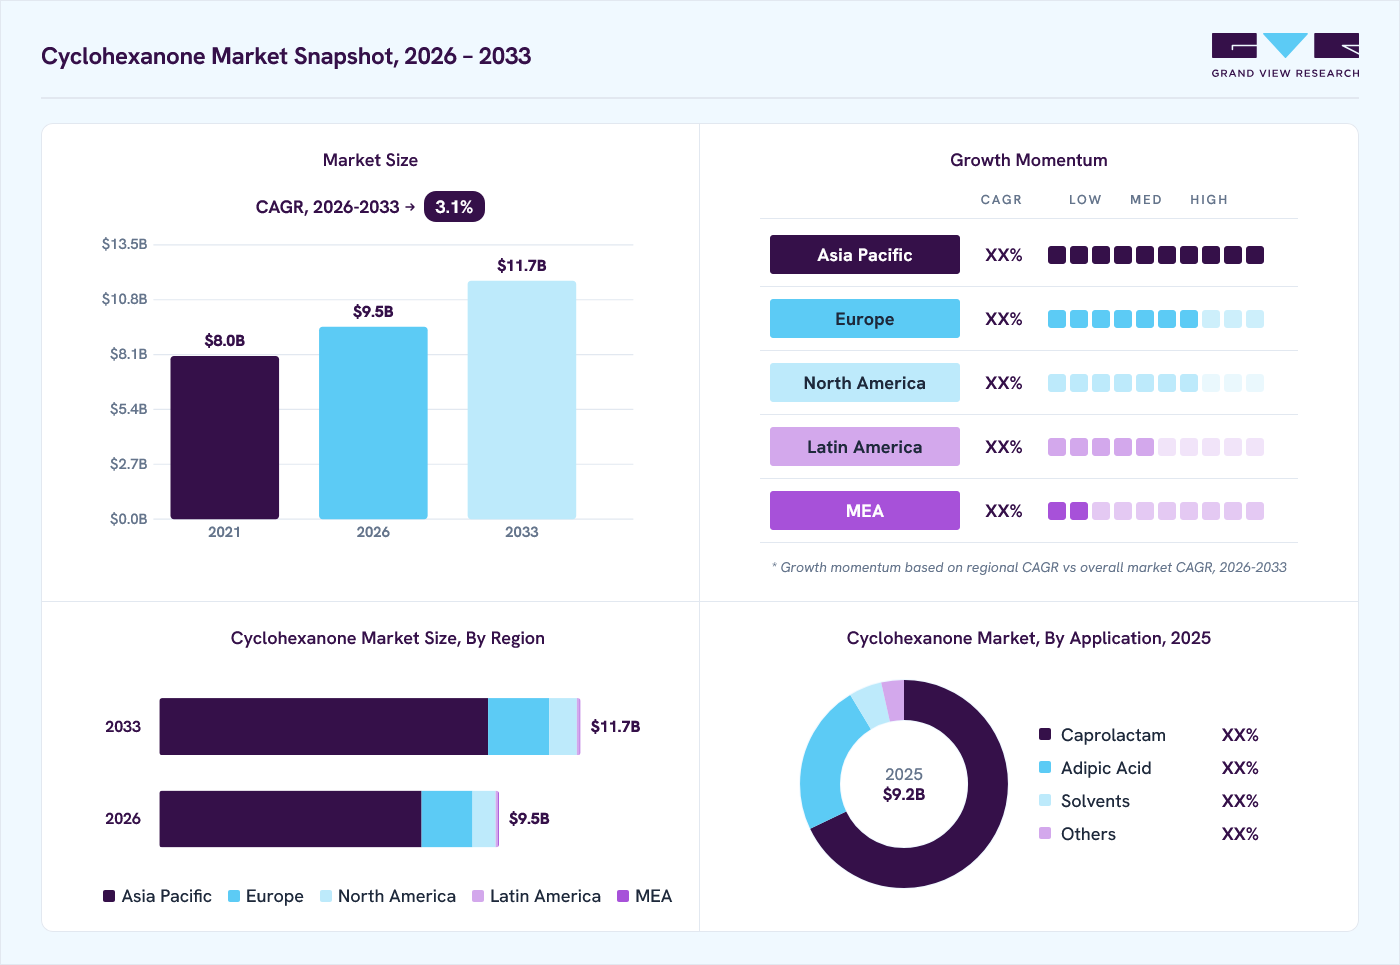
Task: Click the 2021 market size bar
Action: (225, 437)
